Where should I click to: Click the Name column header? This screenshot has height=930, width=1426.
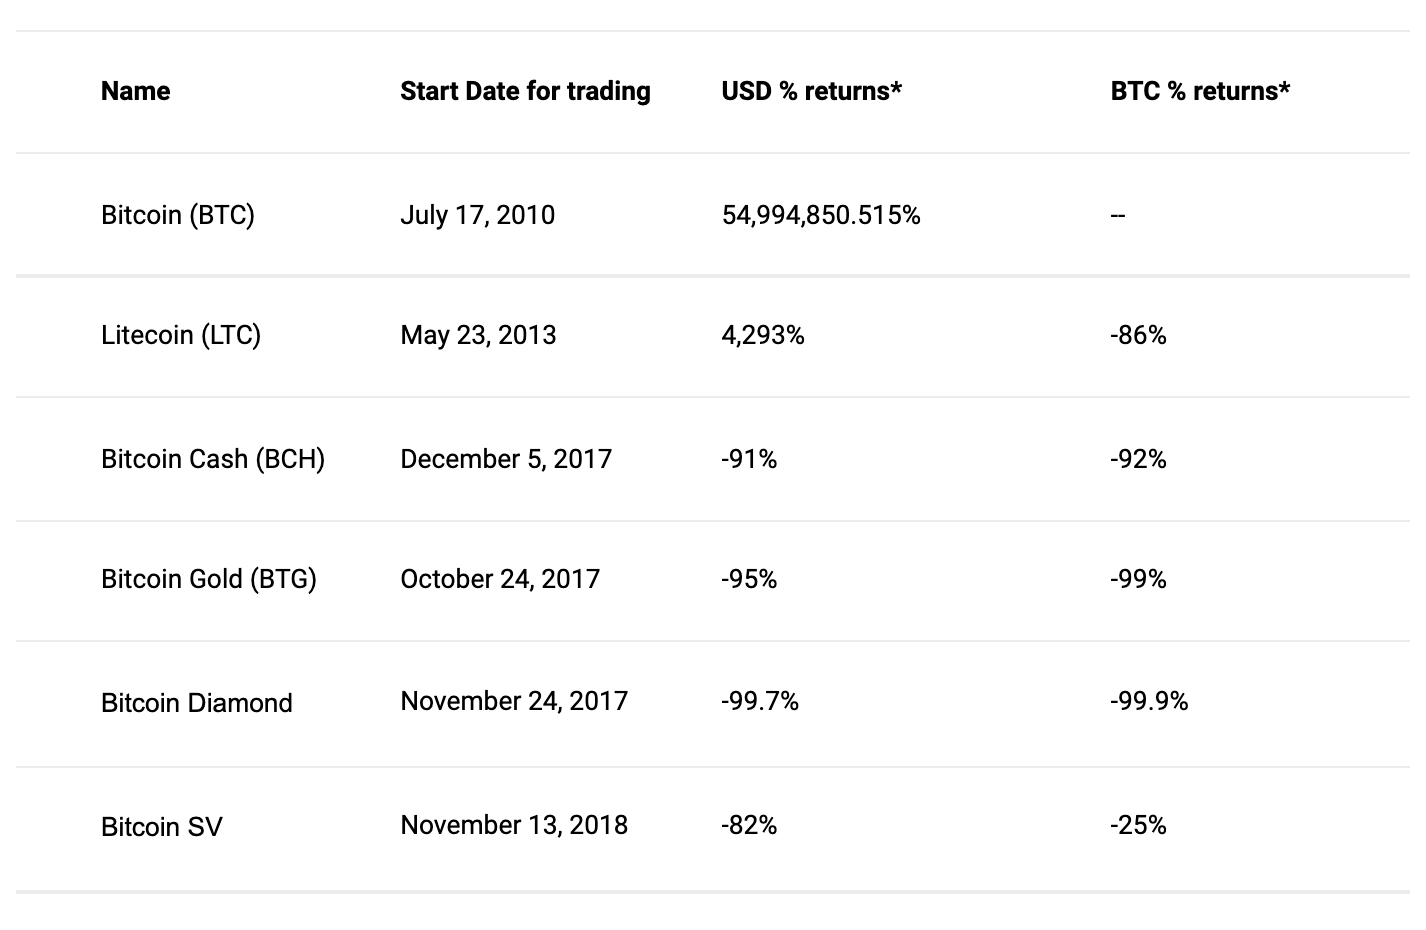point(135,91)
